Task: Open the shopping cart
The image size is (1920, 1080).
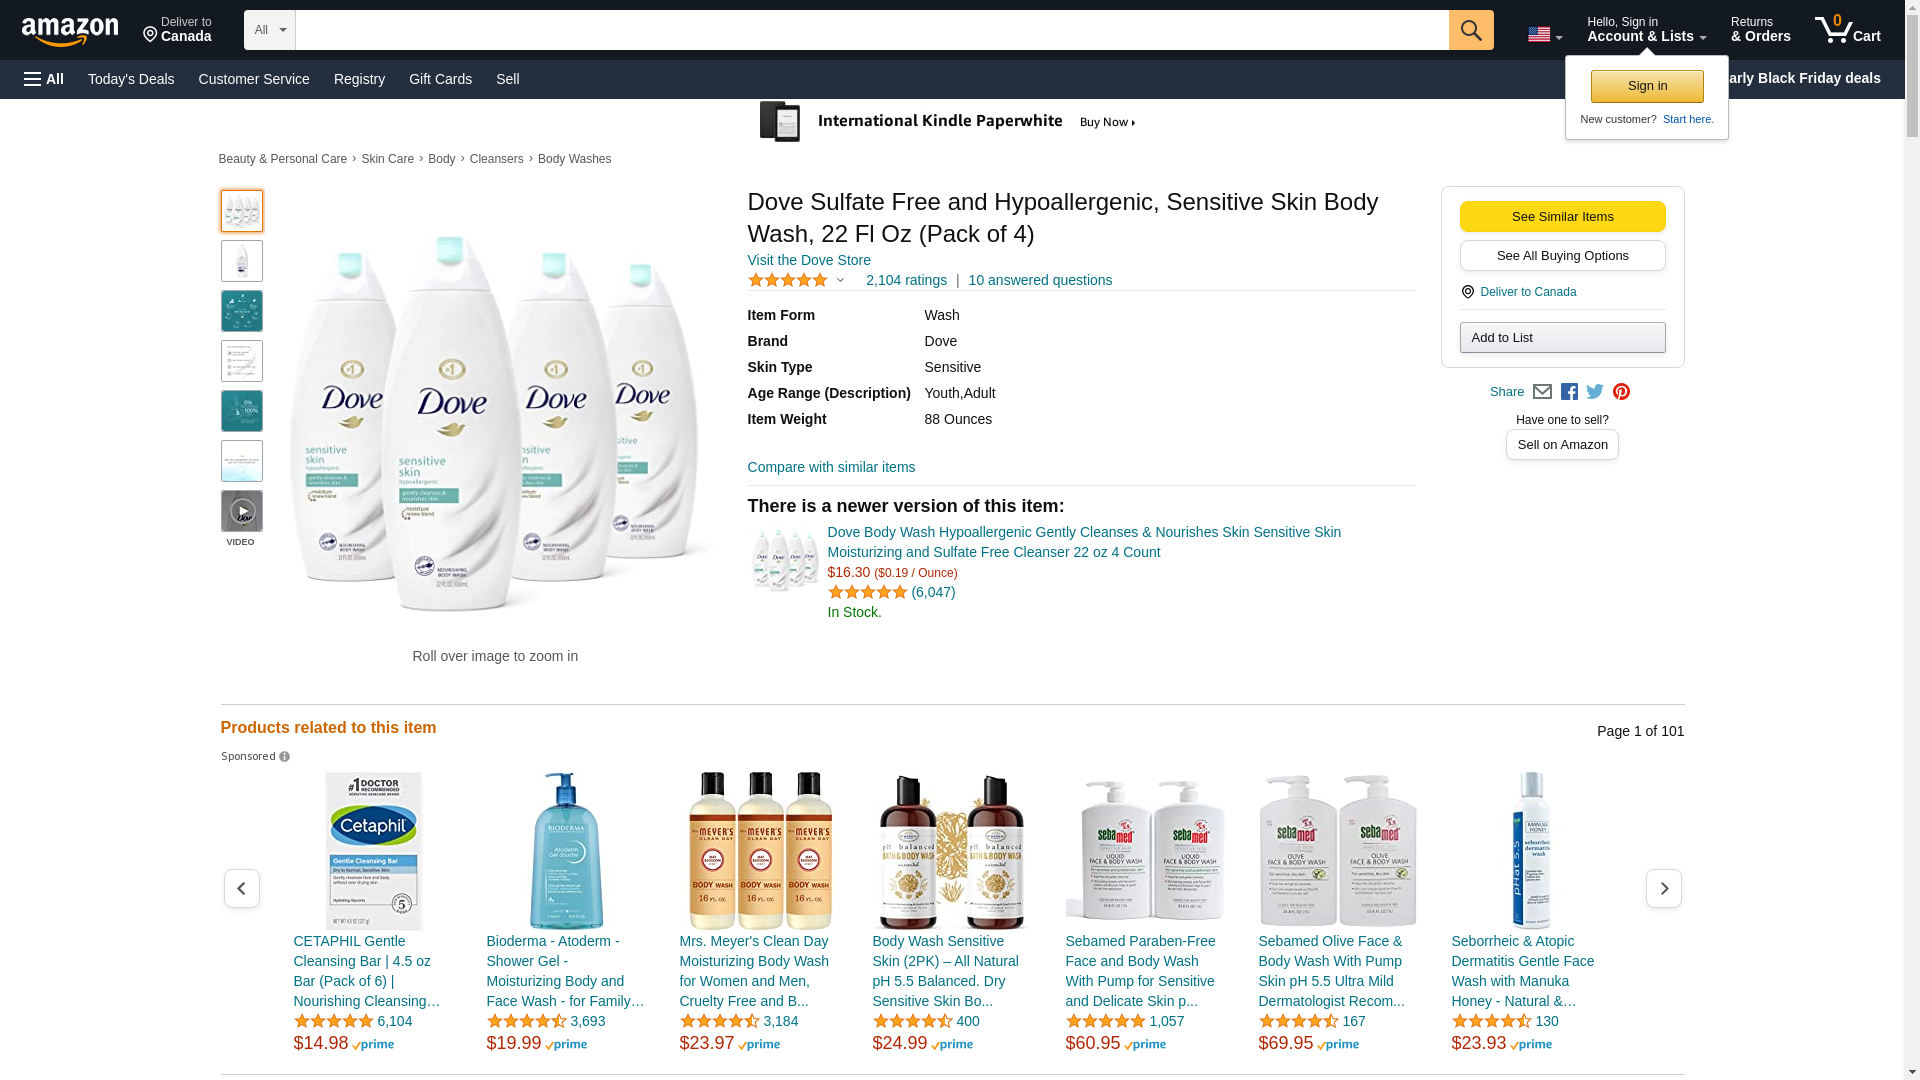Action: 1847,30
